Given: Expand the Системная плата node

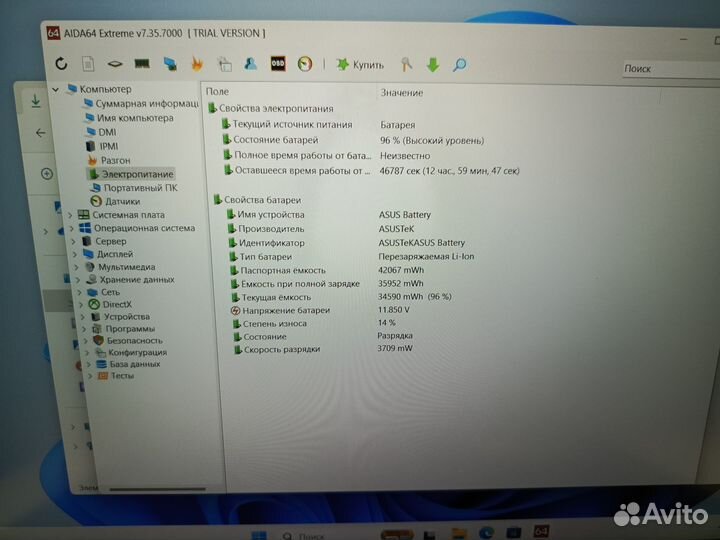Looking at the screenshot, I should pos(70,215).
